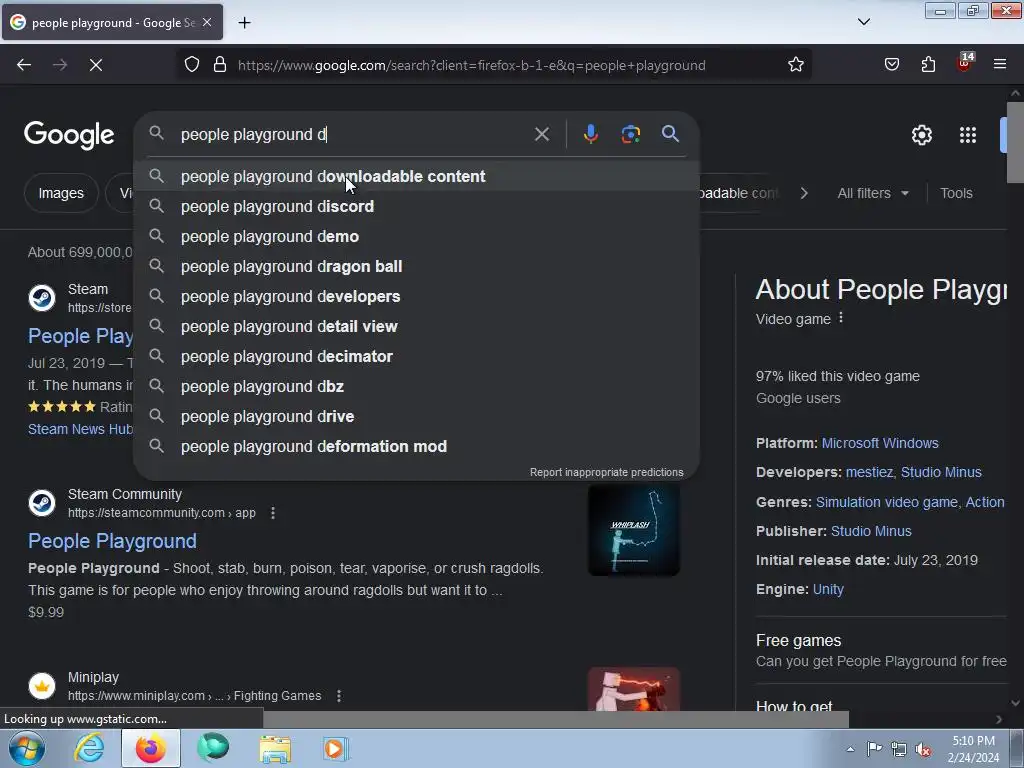Image resolution: width=1024 pixels, height=768 pixels.
Task: Stop loading the page
Action: (95, 65)
